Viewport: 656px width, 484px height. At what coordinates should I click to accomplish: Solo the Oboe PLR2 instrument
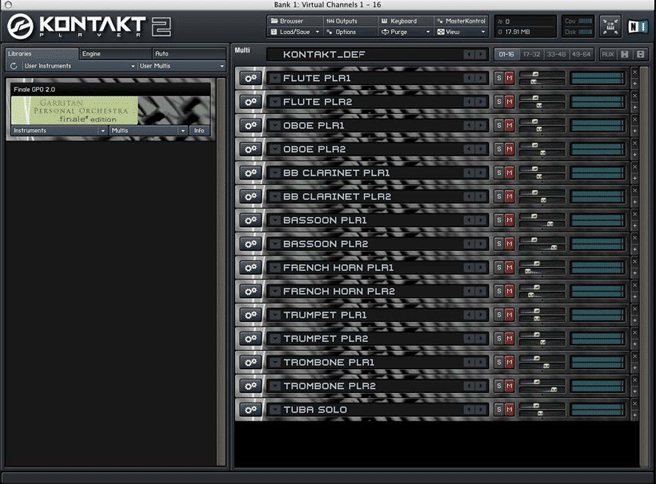coord(499,149)
